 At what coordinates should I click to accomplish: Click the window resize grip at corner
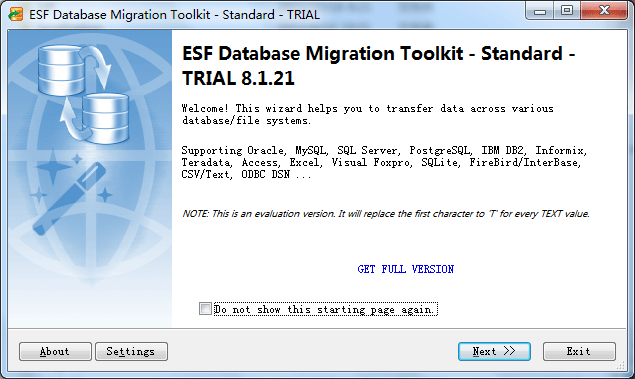[x=621, y=366]
